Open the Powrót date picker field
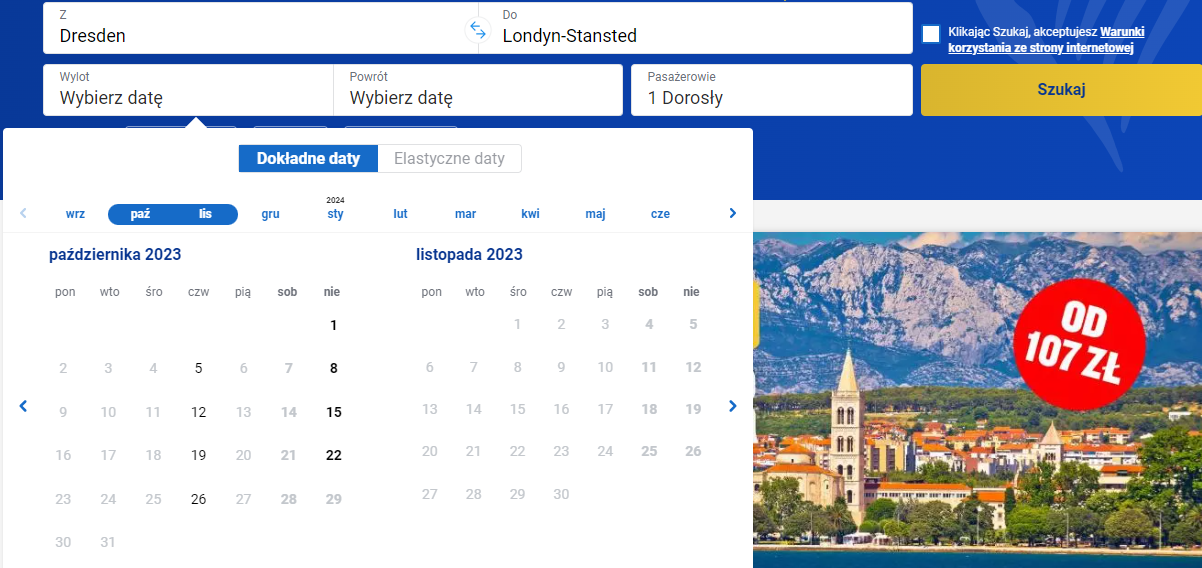 [478, 90]
